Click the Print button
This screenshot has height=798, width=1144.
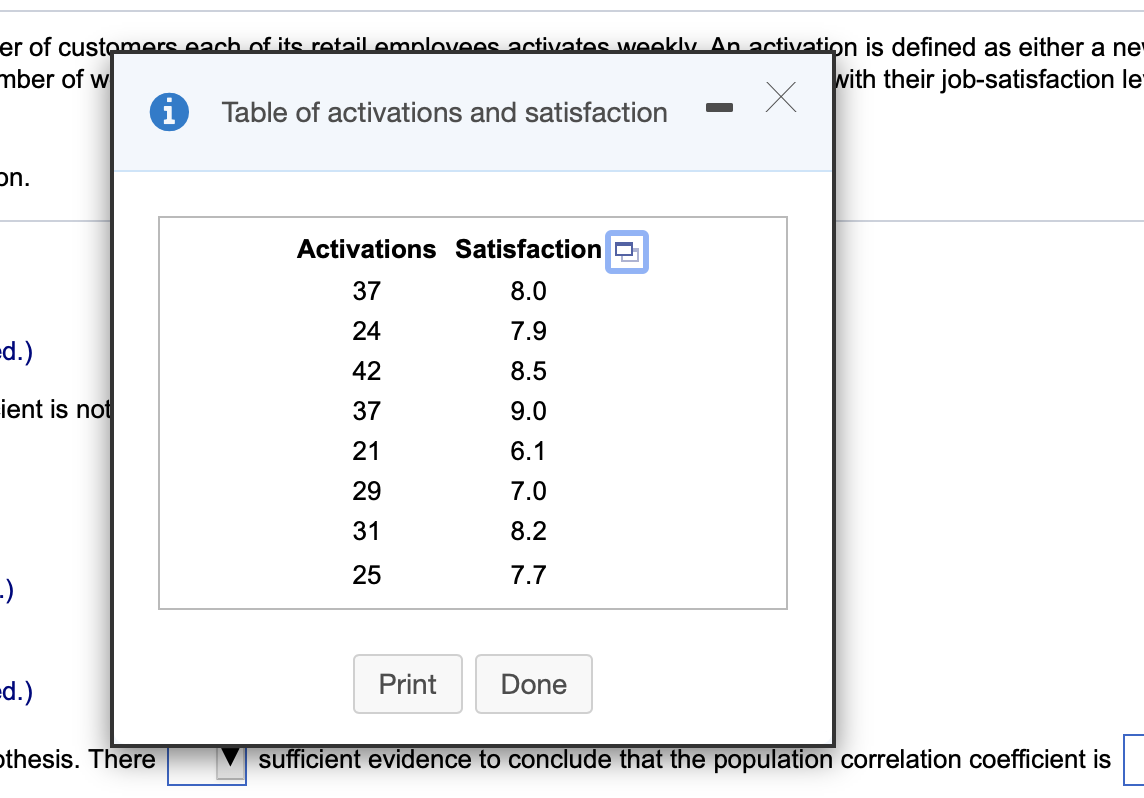[x=408, y=683]
